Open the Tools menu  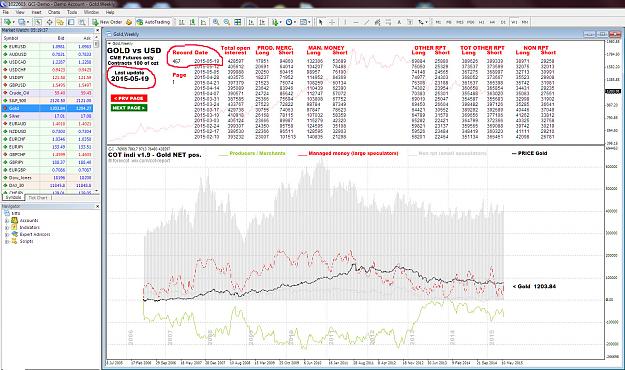click(72, 12)
